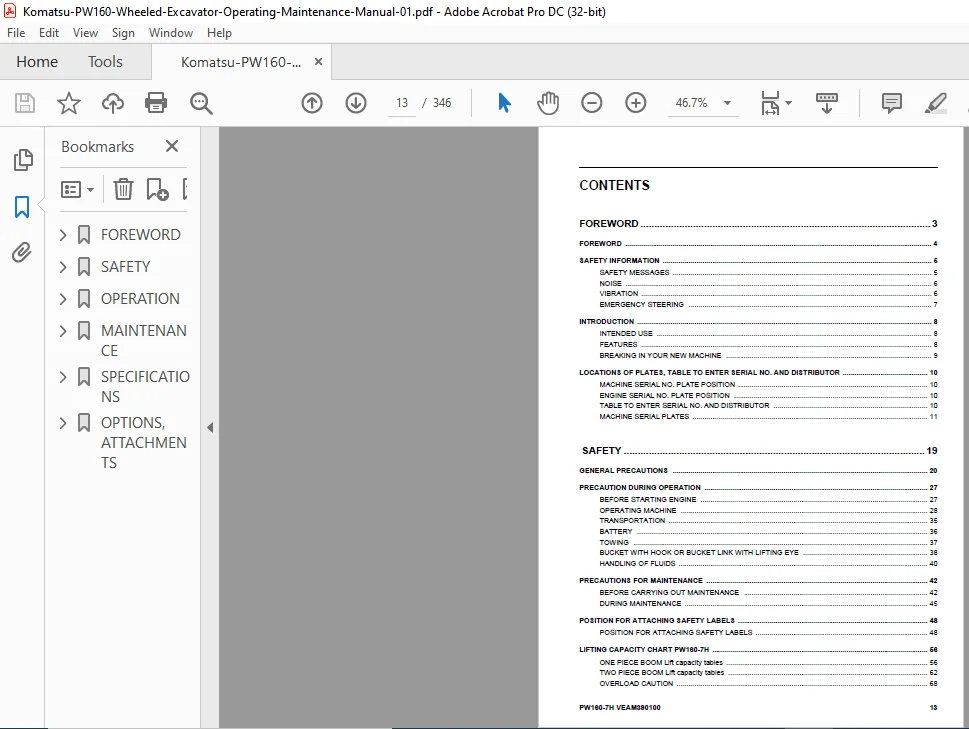Expand the MAINTENANCE bookmark
Screen dimensions: 969x729
click(62, 331)
